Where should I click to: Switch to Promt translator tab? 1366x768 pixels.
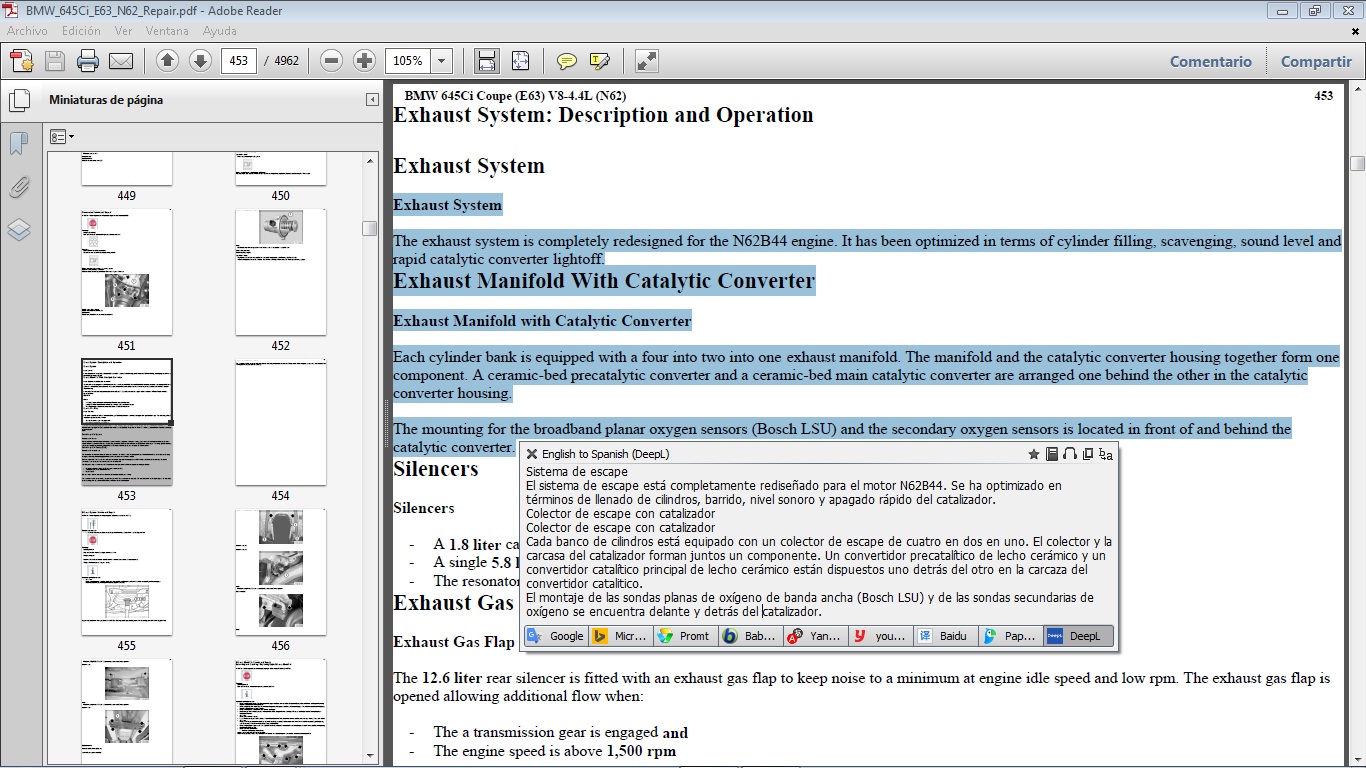click(686, 636)
